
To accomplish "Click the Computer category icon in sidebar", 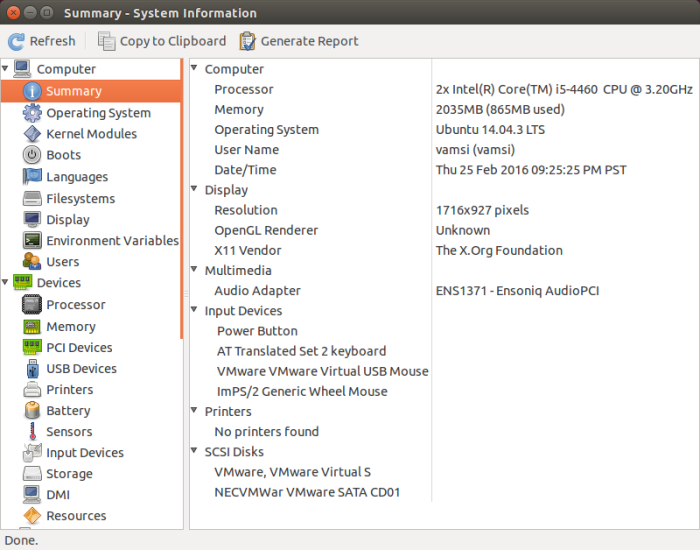I will coord(22,69).
